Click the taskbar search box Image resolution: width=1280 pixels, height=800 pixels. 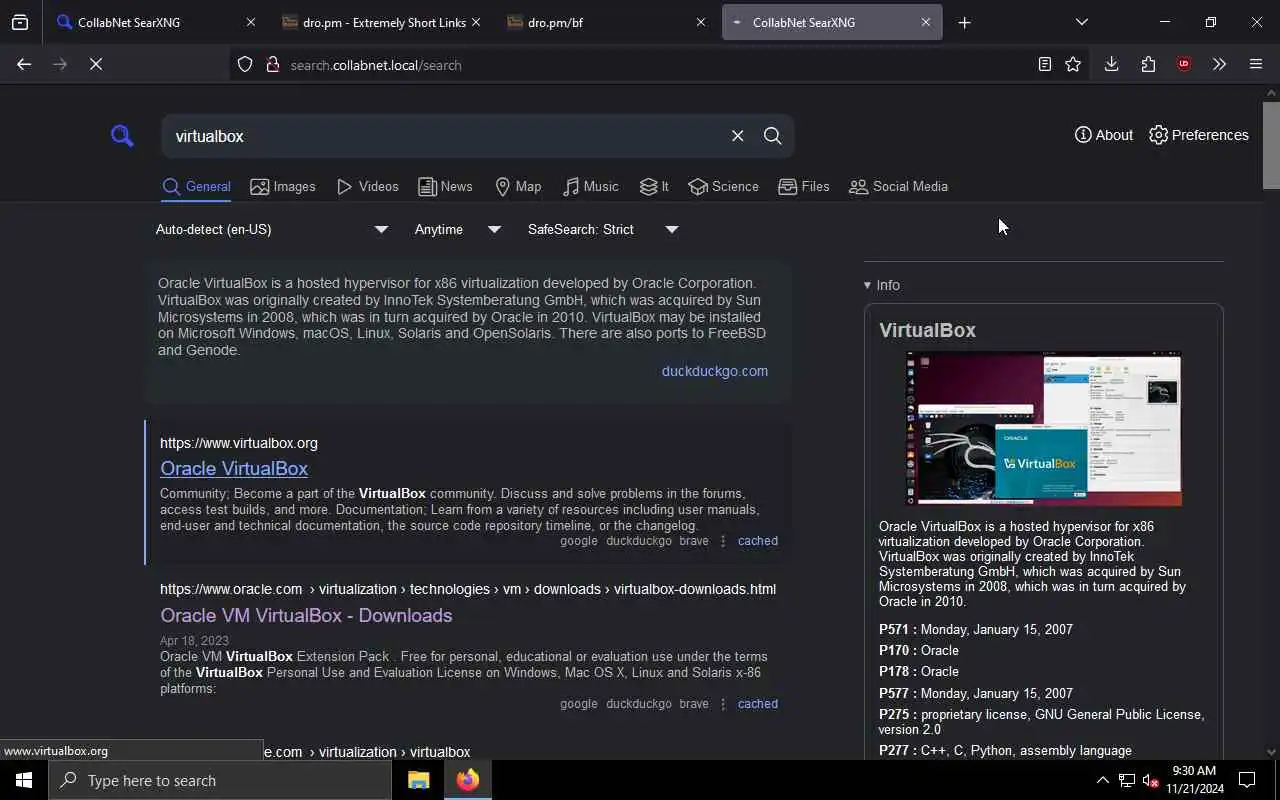click(x=220, y=780)
